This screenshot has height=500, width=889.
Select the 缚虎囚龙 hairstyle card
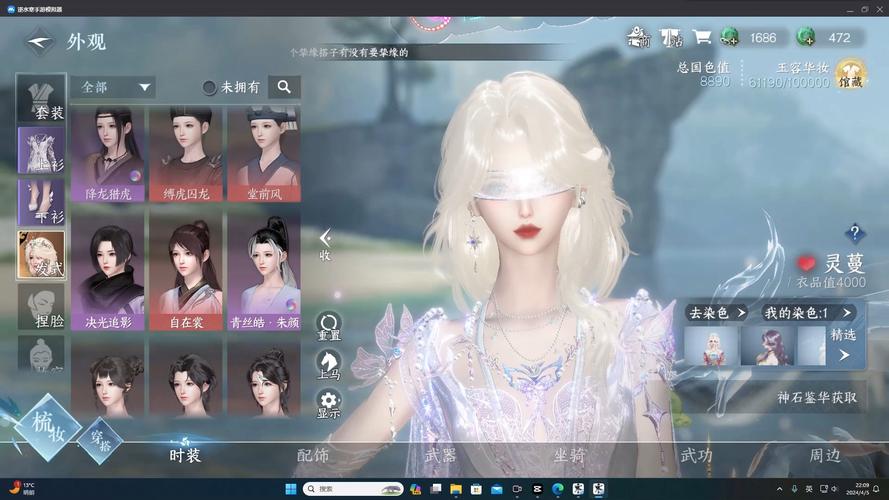[x=186, y=155]
